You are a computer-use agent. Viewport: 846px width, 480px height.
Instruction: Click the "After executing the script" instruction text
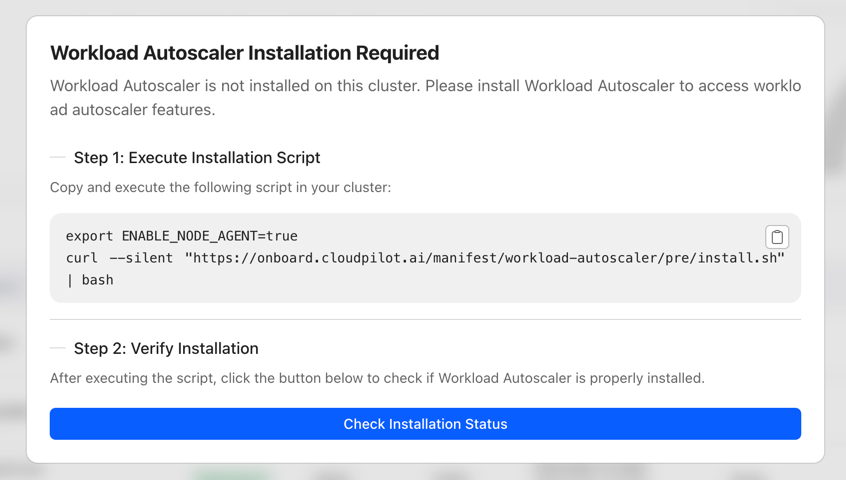(377, 378)
